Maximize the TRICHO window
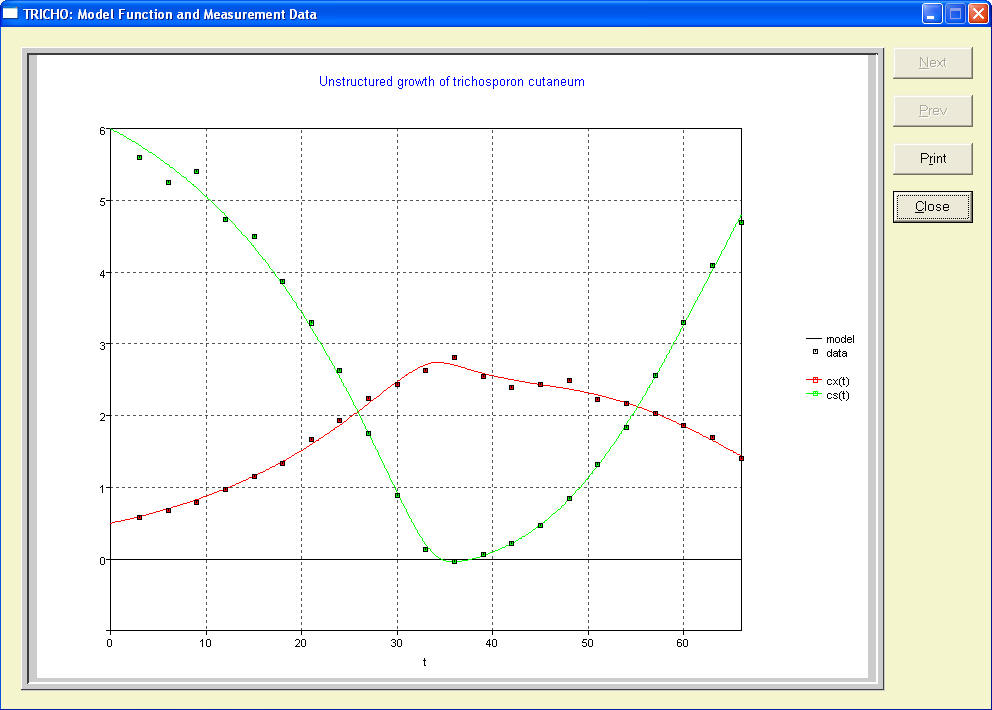Screen dimensions: 992x710 click(954, 14)
